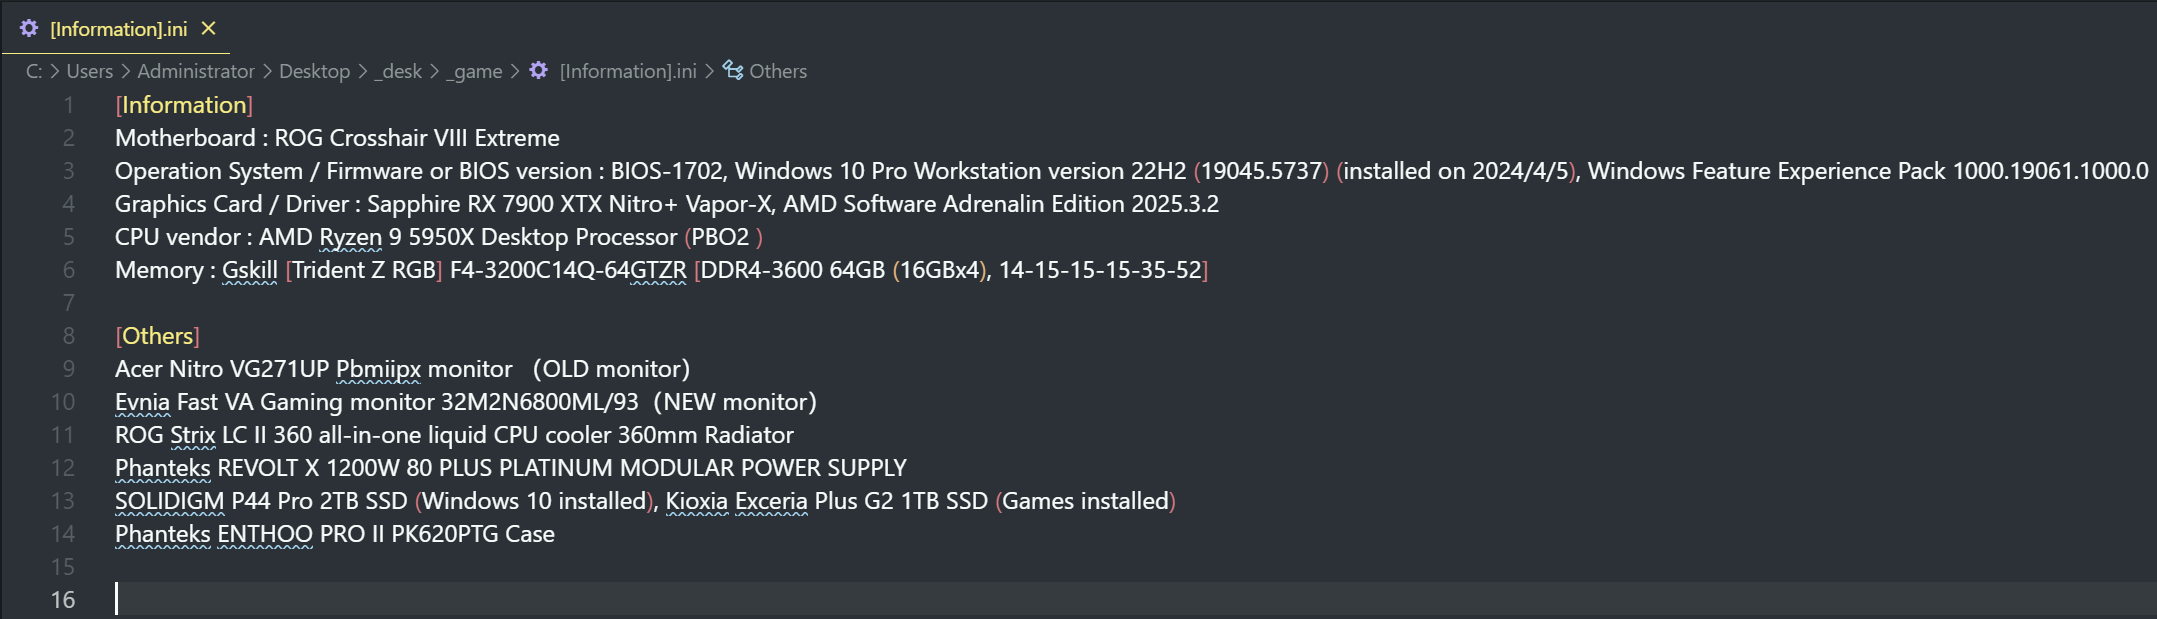Screen dimensions: 2157x619
Task: Click the gear icon on the [Information].ini tab
Action: pyautogui.click(x=29, y=29)
